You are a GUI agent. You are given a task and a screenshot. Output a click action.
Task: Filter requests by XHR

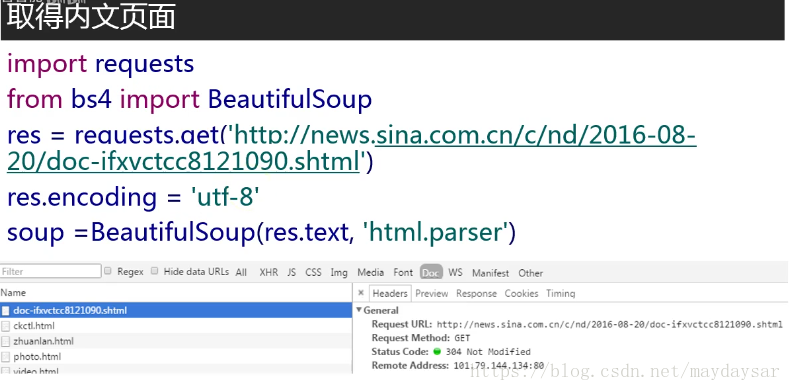(x=268, y=272)
